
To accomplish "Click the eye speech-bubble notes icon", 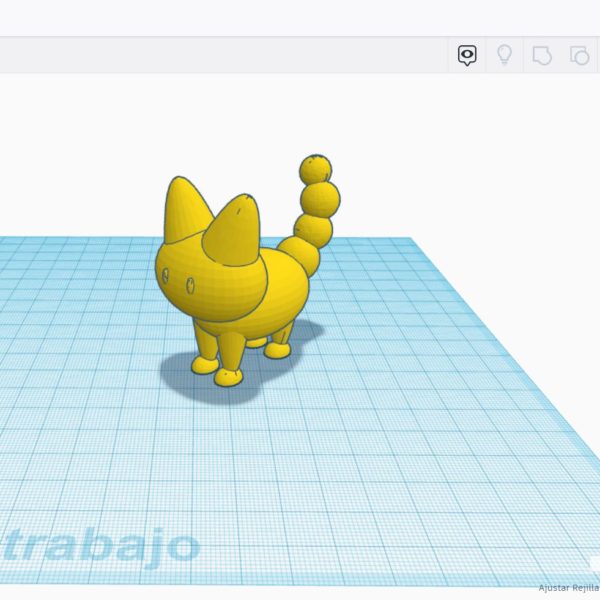I will pyautogui.click(x=467, y=55).
